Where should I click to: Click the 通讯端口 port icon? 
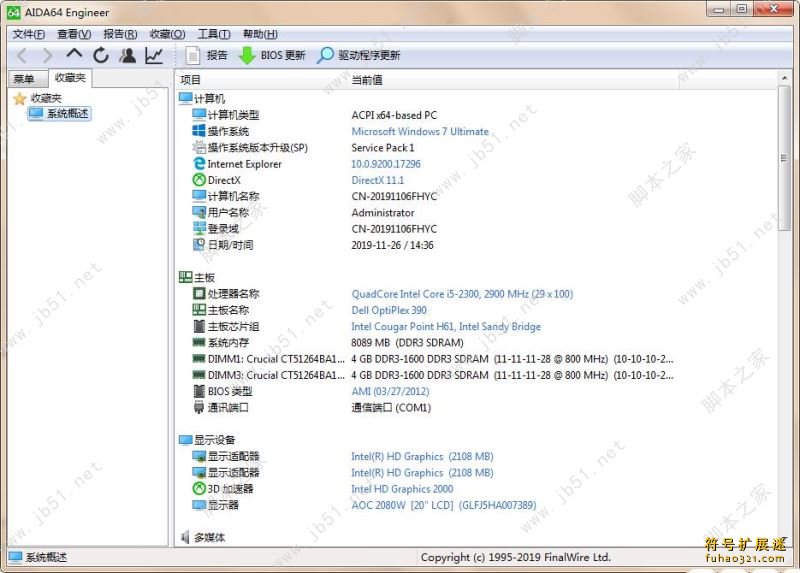[199, 407]
